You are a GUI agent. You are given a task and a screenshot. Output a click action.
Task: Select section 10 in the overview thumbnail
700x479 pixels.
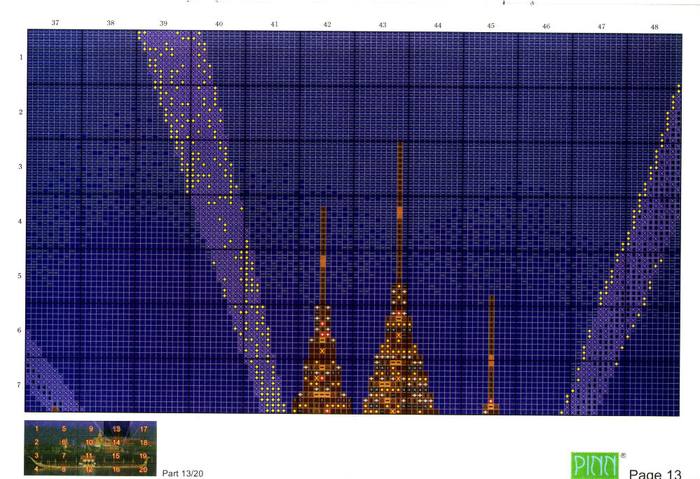tap(90, 442)
